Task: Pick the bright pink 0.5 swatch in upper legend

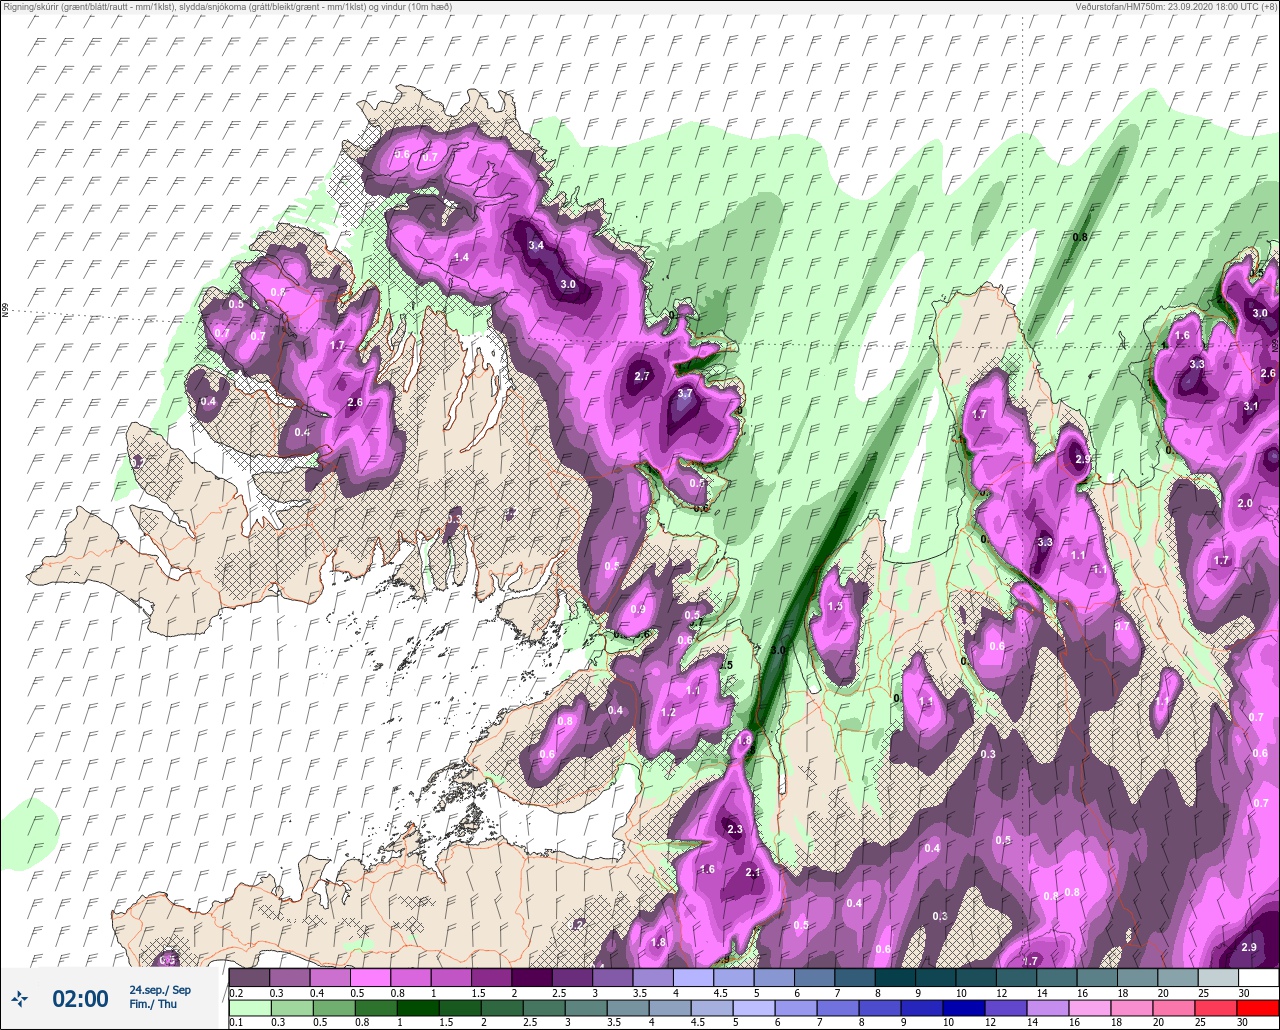Action: pyautogui.click(x=370, y=978)
